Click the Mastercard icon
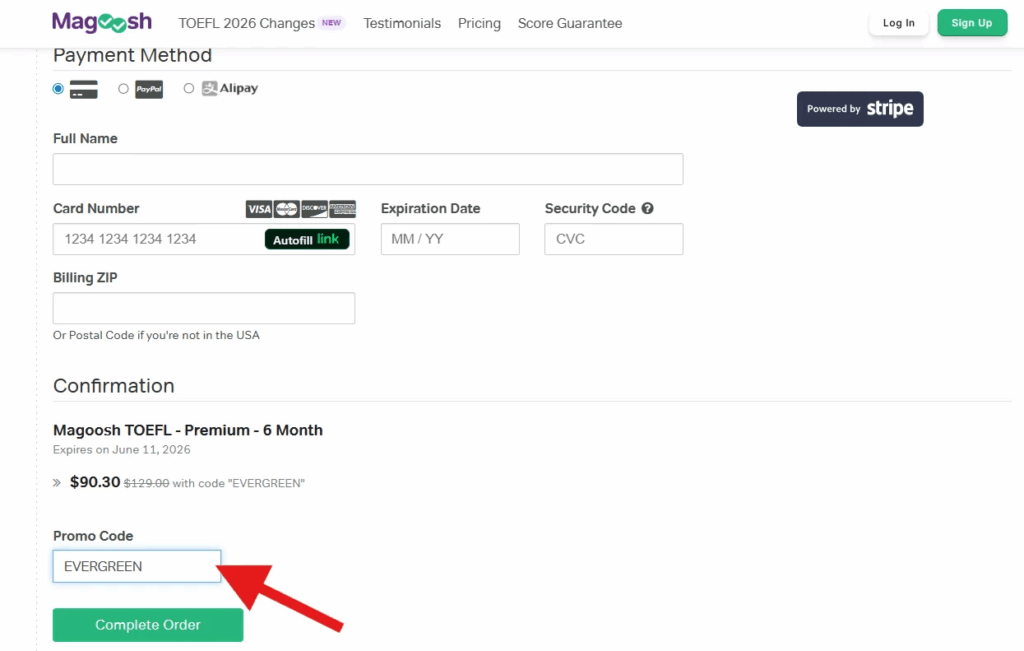Viewport: 1024px width, 651px height. coord(286,209)
